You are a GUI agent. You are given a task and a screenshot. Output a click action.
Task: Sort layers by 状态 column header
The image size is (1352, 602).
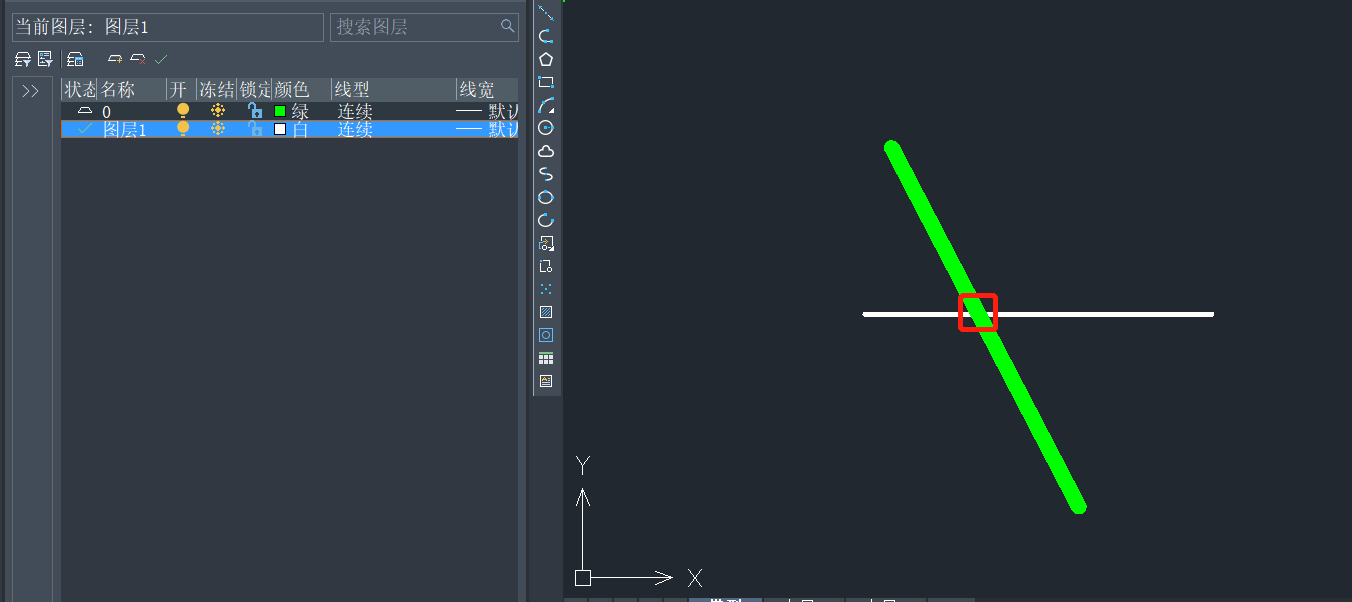point(79,90)
